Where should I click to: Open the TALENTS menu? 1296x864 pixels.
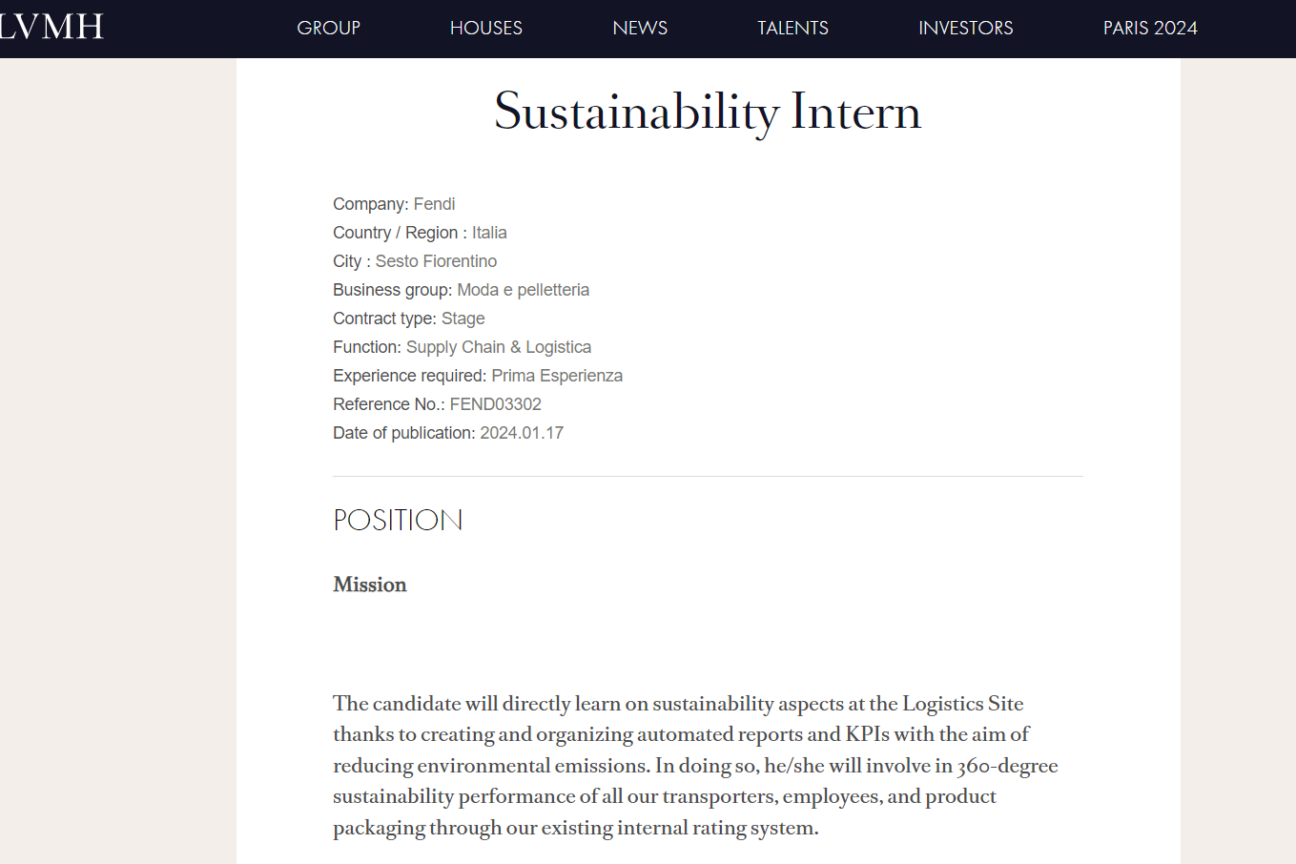coord(793,28)
